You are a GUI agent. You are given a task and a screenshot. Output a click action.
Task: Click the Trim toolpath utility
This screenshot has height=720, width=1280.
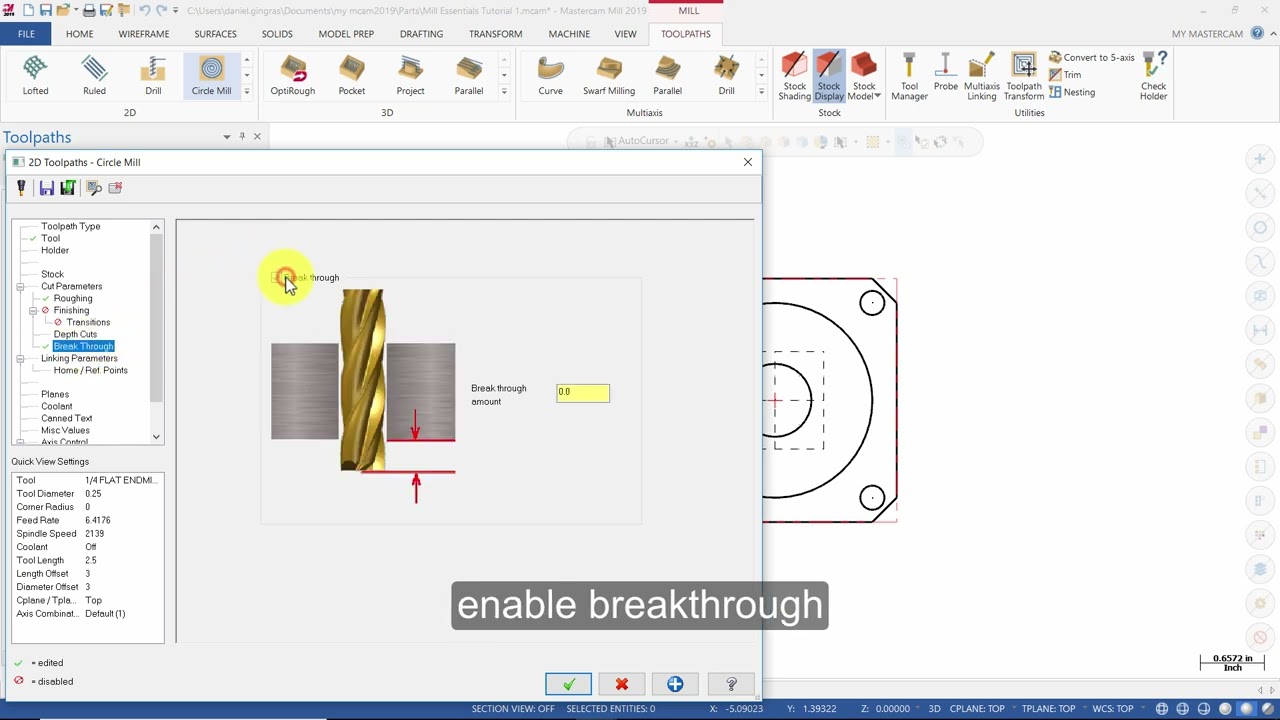tap(1065, 75)
